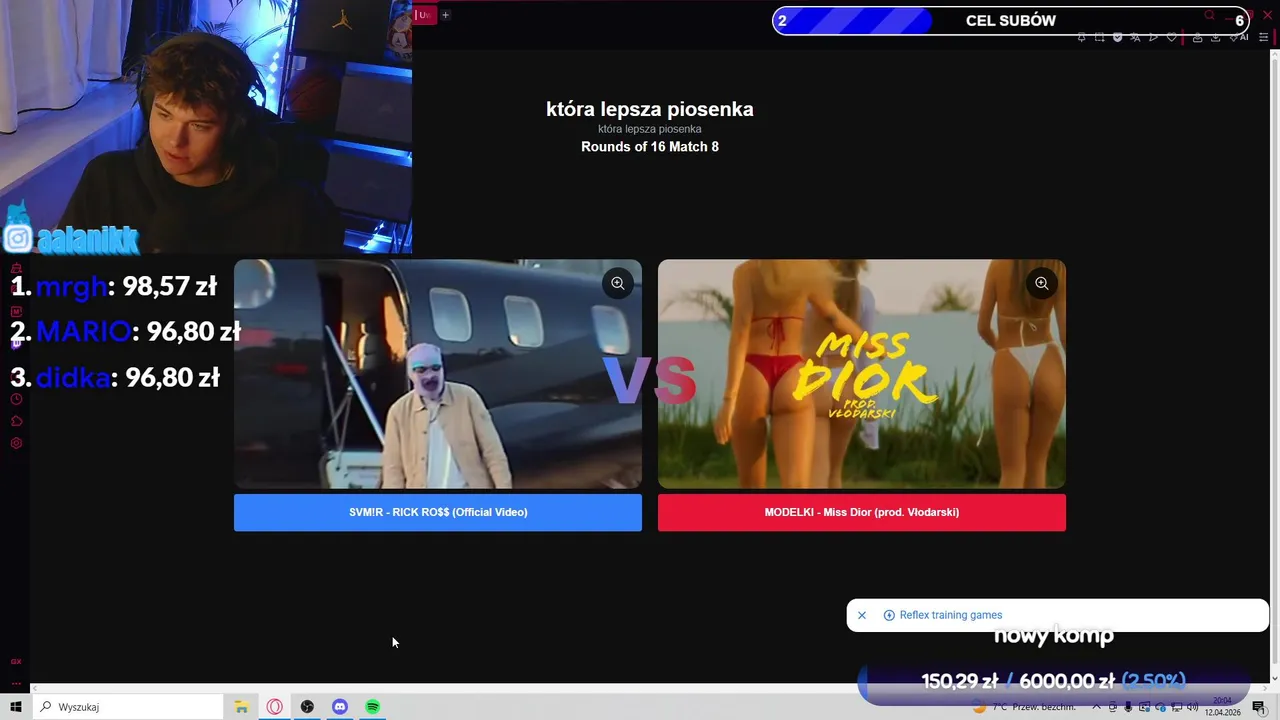Focus the Wyszukaj taskbar search box

pyautogui.click(x=127, y=707)
